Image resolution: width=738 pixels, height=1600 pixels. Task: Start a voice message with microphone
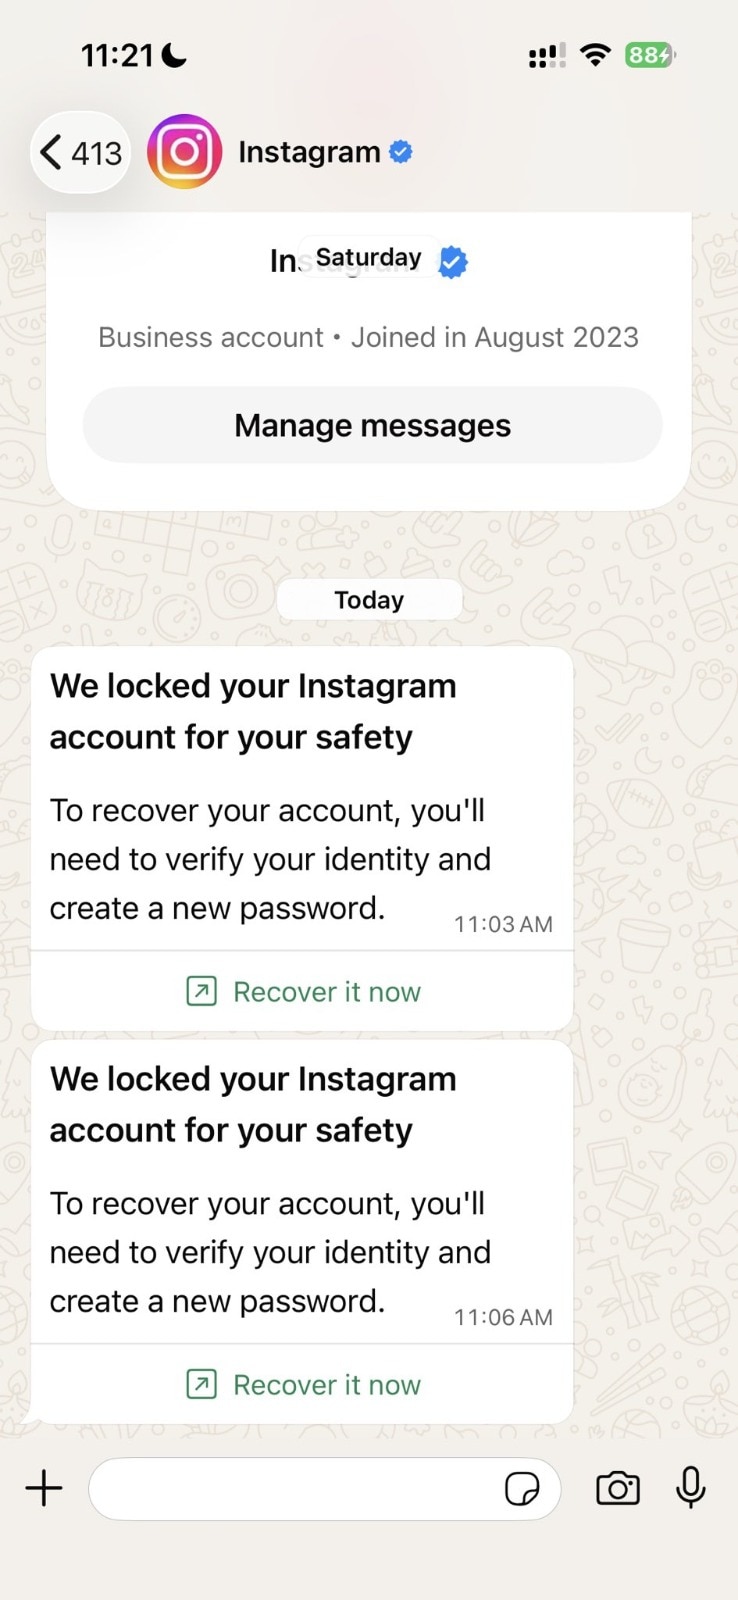coord(691,1487)
